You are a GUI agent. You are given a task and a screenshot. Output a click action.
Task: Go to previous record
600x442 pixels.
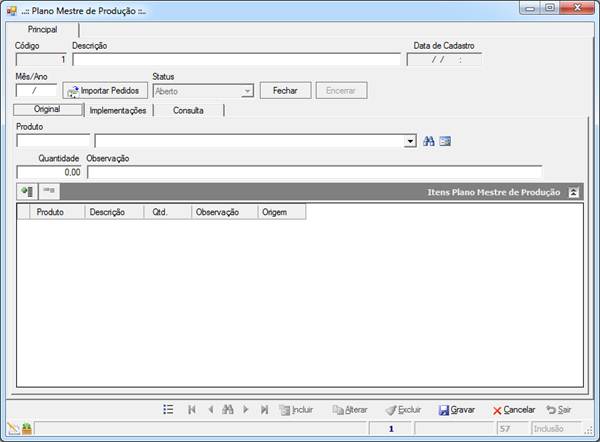click(211, 409)
